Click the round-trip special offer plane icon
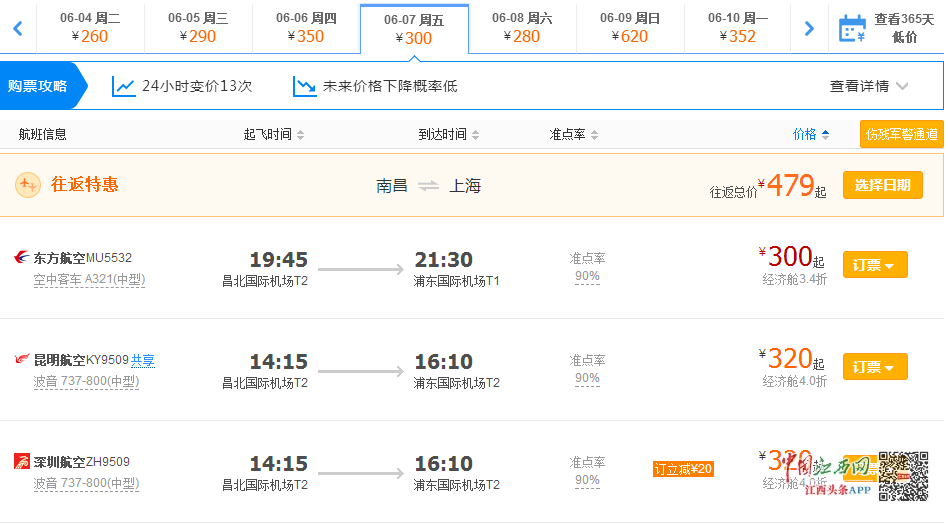Viewport: 948px width, 524px height. click(x=28, y=184)
